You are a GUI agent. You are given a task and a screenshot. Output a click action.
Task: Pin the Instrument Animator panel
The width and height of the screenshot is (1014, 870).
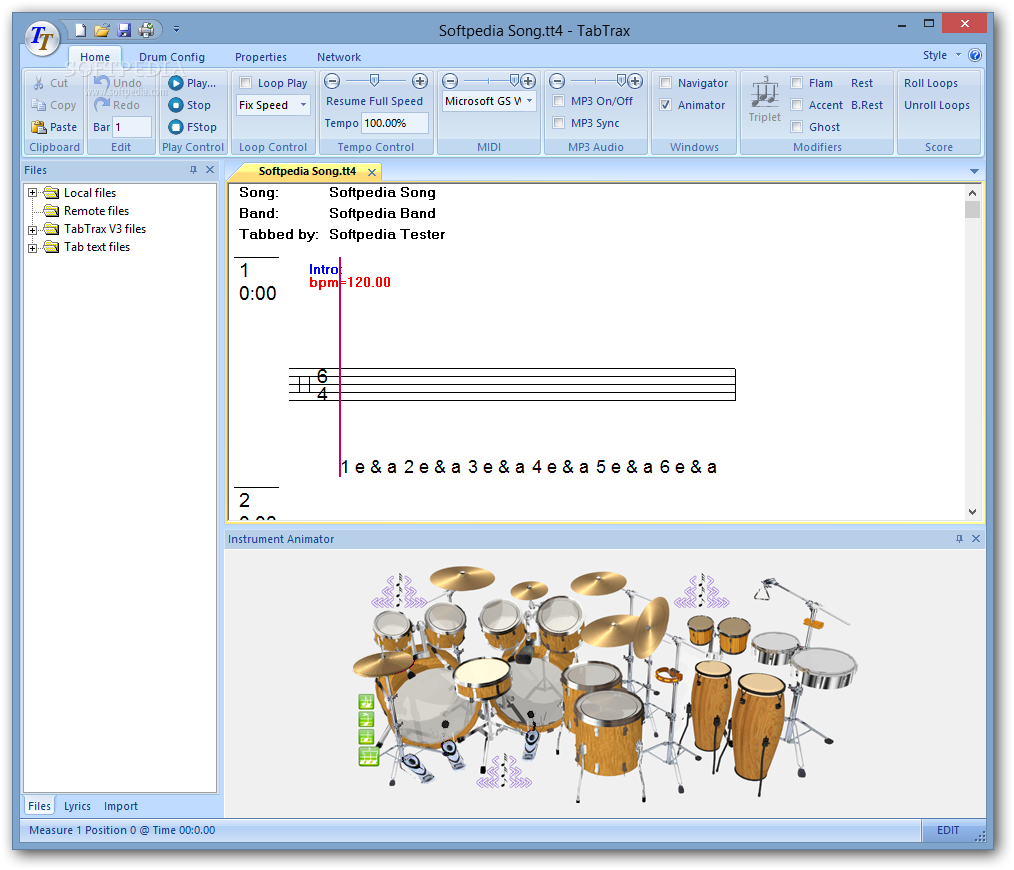click(959, 538)
